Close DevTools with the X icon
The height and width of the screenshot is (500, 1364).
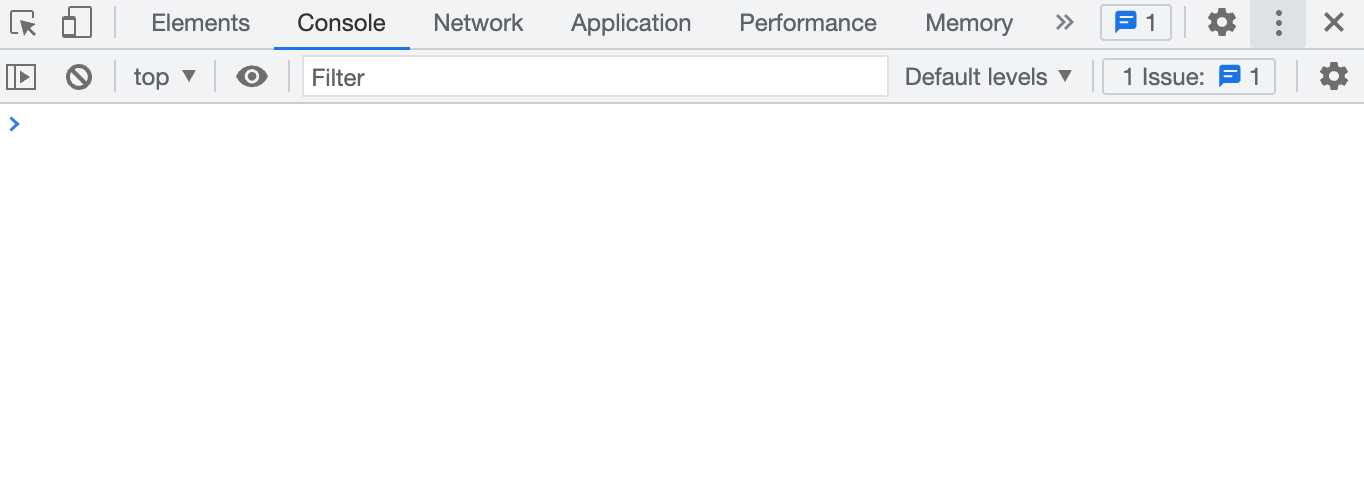tap(1334, 23)
